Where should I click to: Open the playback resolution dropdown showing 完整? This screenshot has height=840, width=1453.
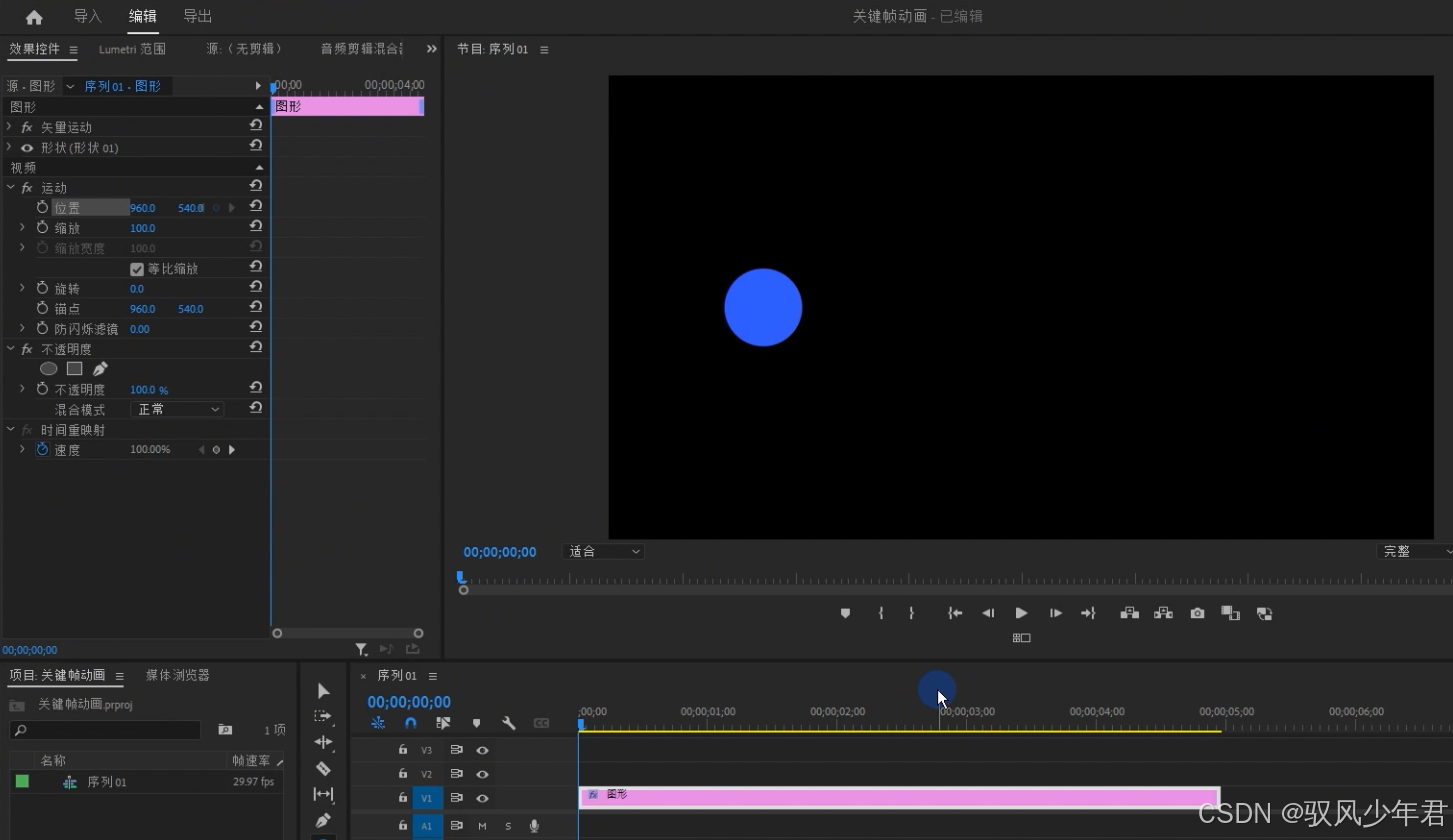[x=1415, y=551]
